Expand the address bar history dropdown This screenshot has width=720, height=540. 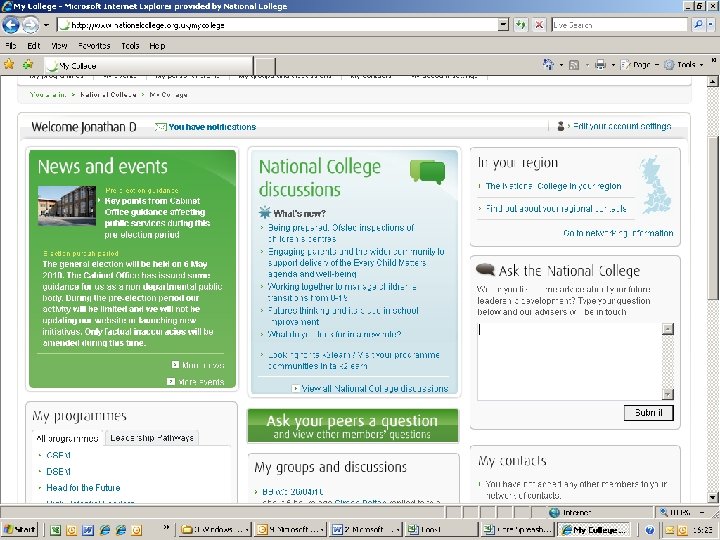tap(503, 25)
